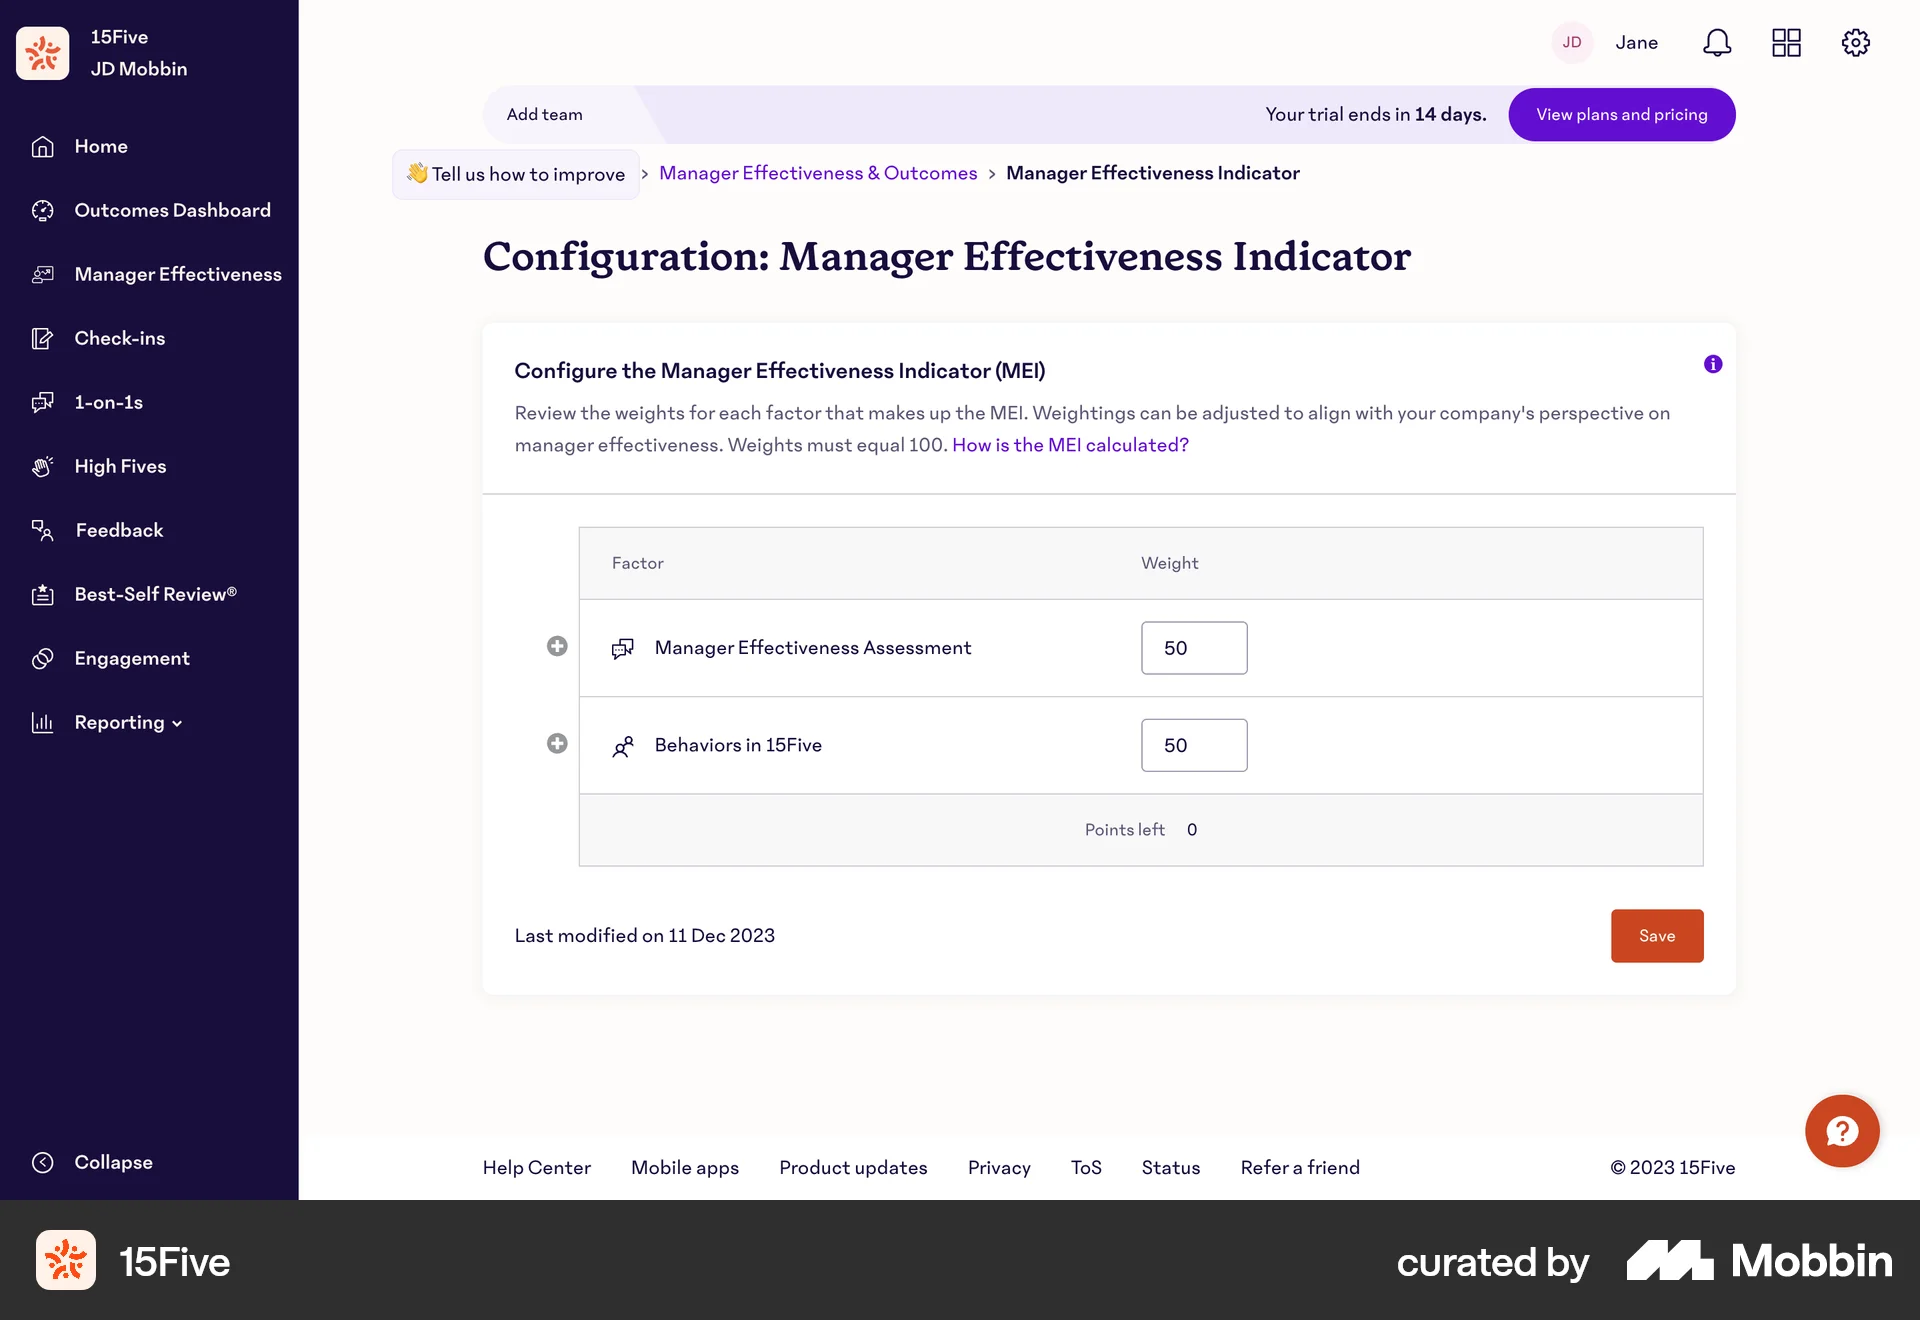Open the settings gear icon
The height and width of the screenshot is (1320, 1920).
coord(1855,43)
